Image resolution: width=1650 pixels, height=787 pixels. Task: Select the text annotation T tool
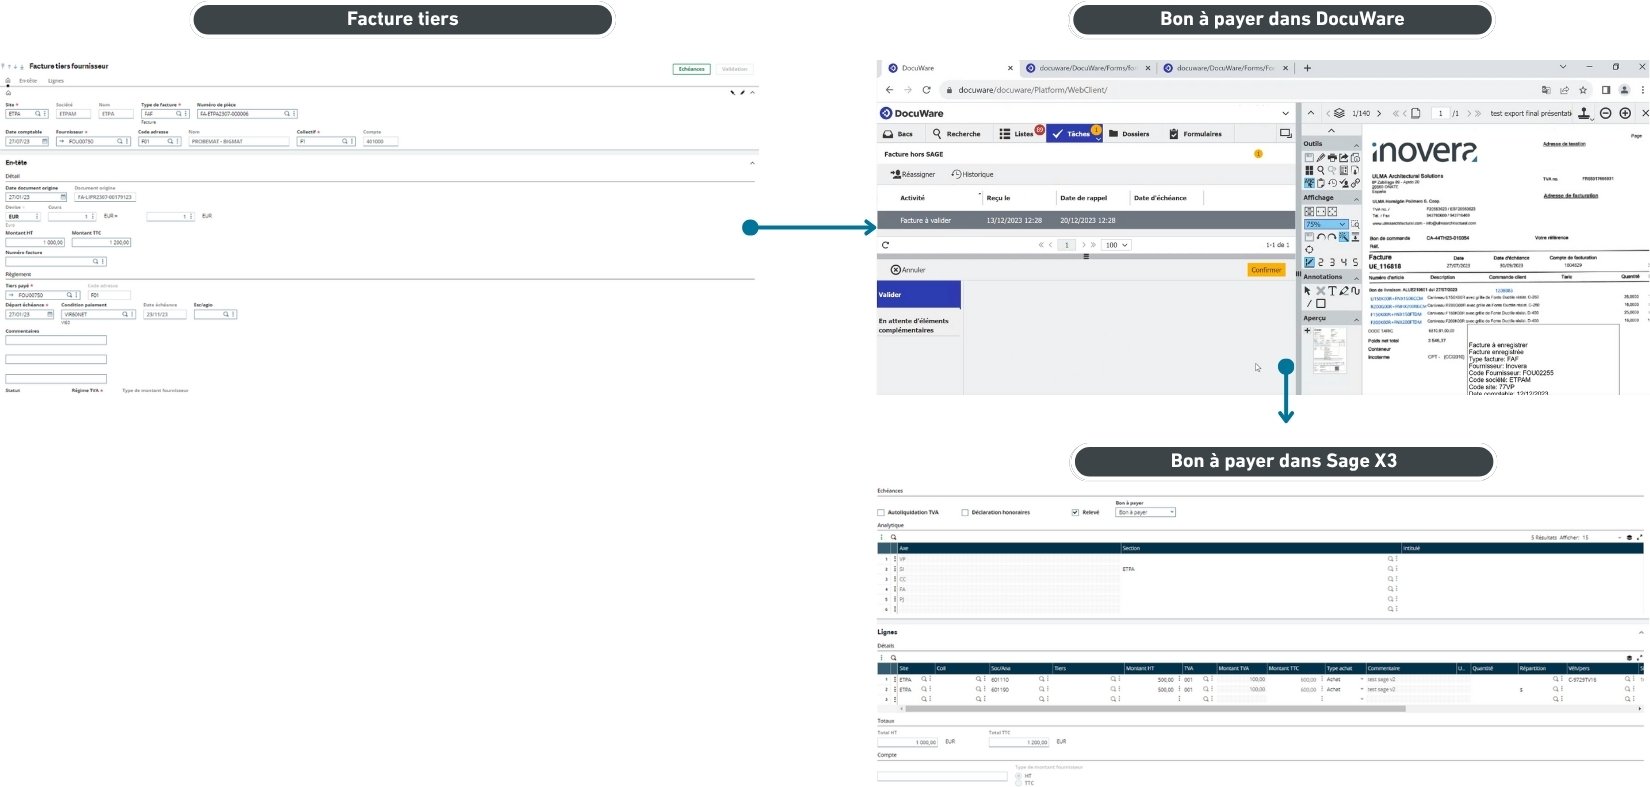click(x=1332, y=291)
